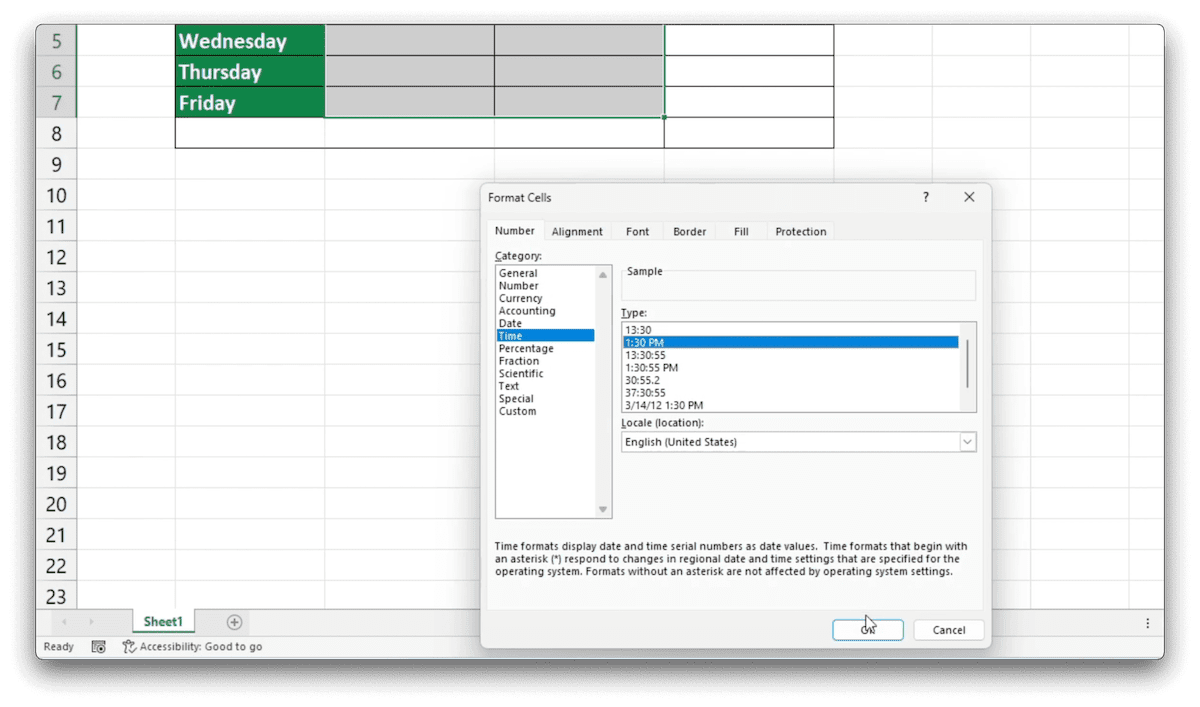Close the Format Cells dialog
1200x707 pixels.
click(x=969, y=198)
